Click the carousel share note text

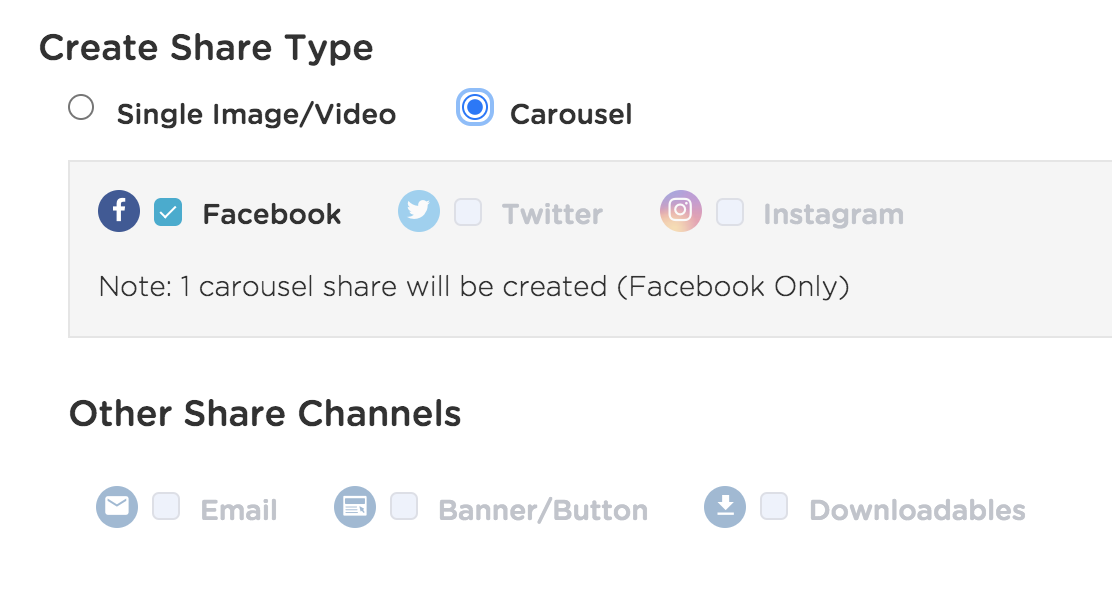point(474,286)
